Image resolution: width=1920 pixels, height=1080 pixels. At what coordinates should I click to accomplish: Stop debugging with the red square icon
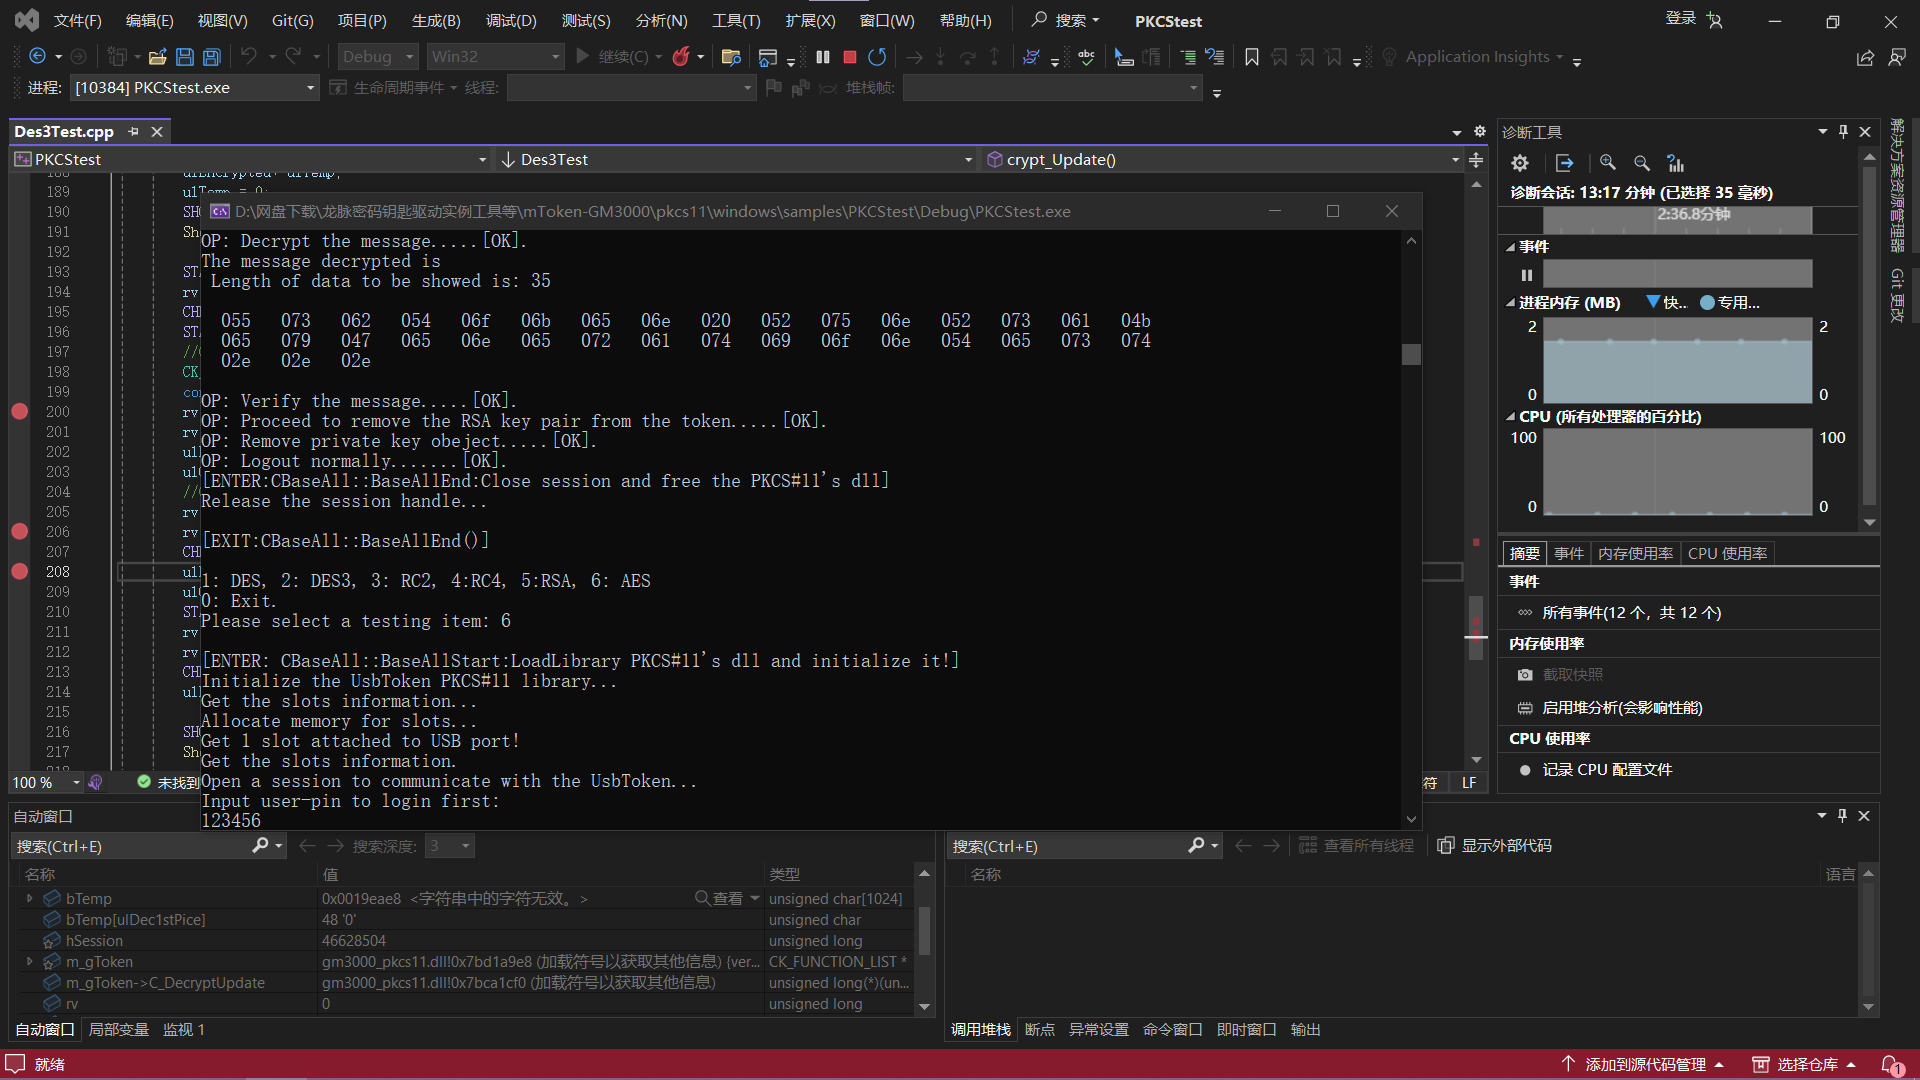(850, 57)
